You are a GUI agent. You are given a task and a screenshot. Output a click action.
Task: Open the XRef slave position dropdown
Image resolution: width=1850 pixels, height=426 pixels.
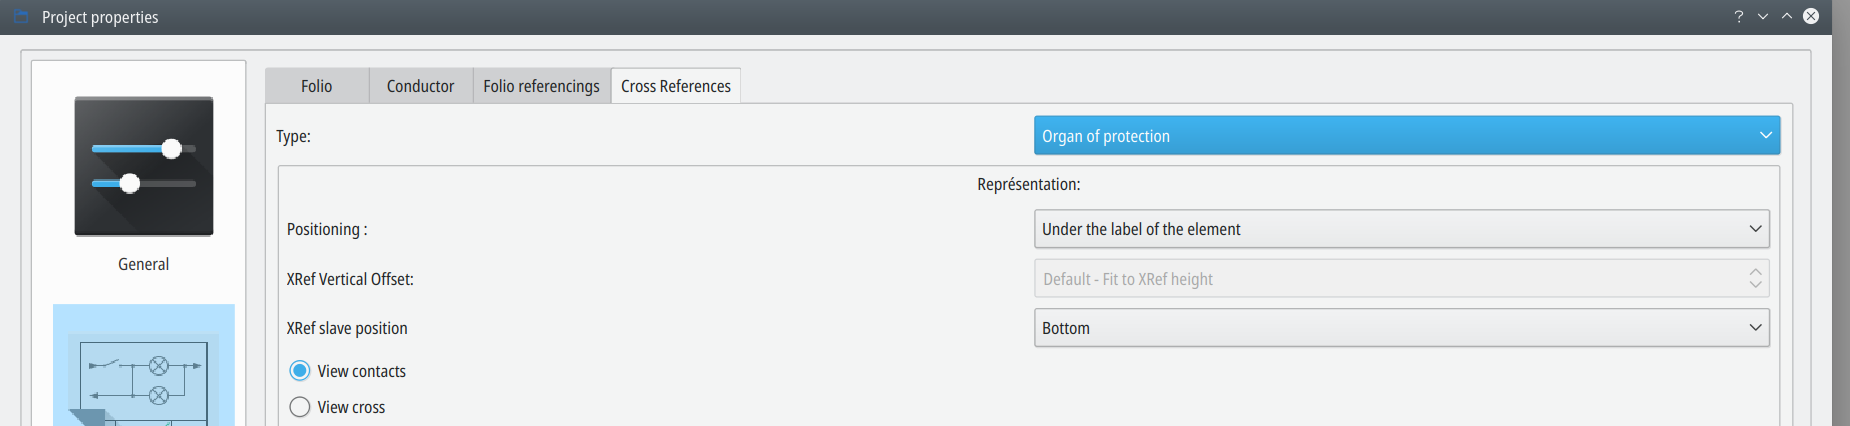tap(1401, 328)
